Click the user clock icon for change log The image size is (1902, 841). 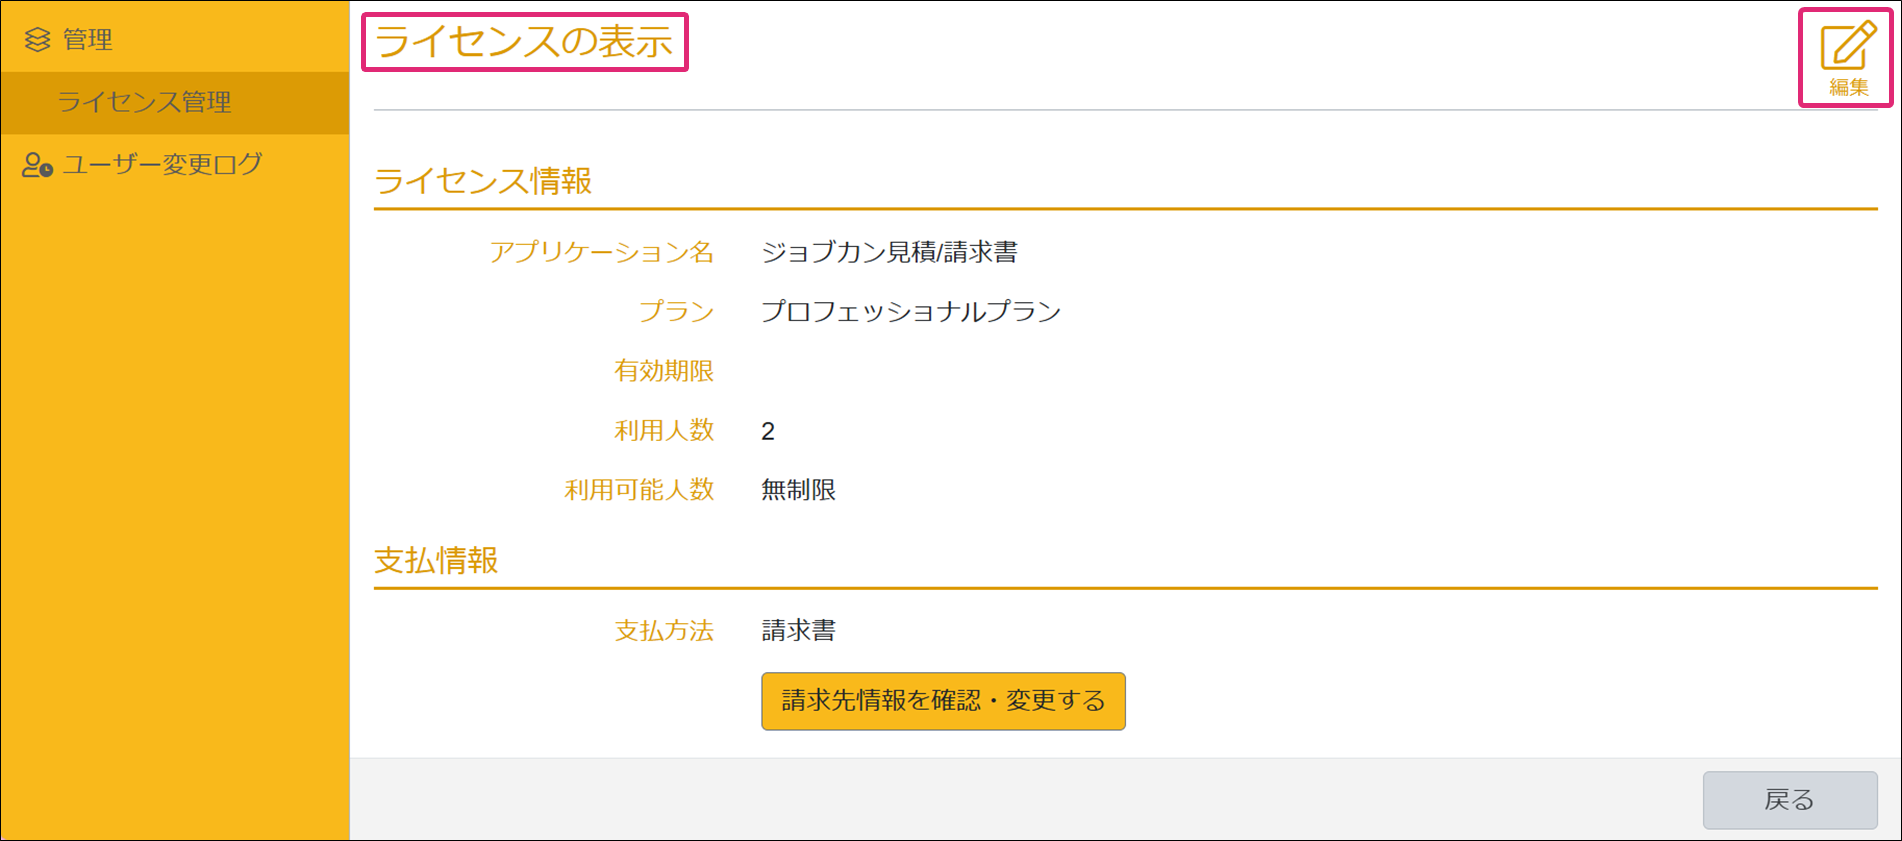pos(37,165)
